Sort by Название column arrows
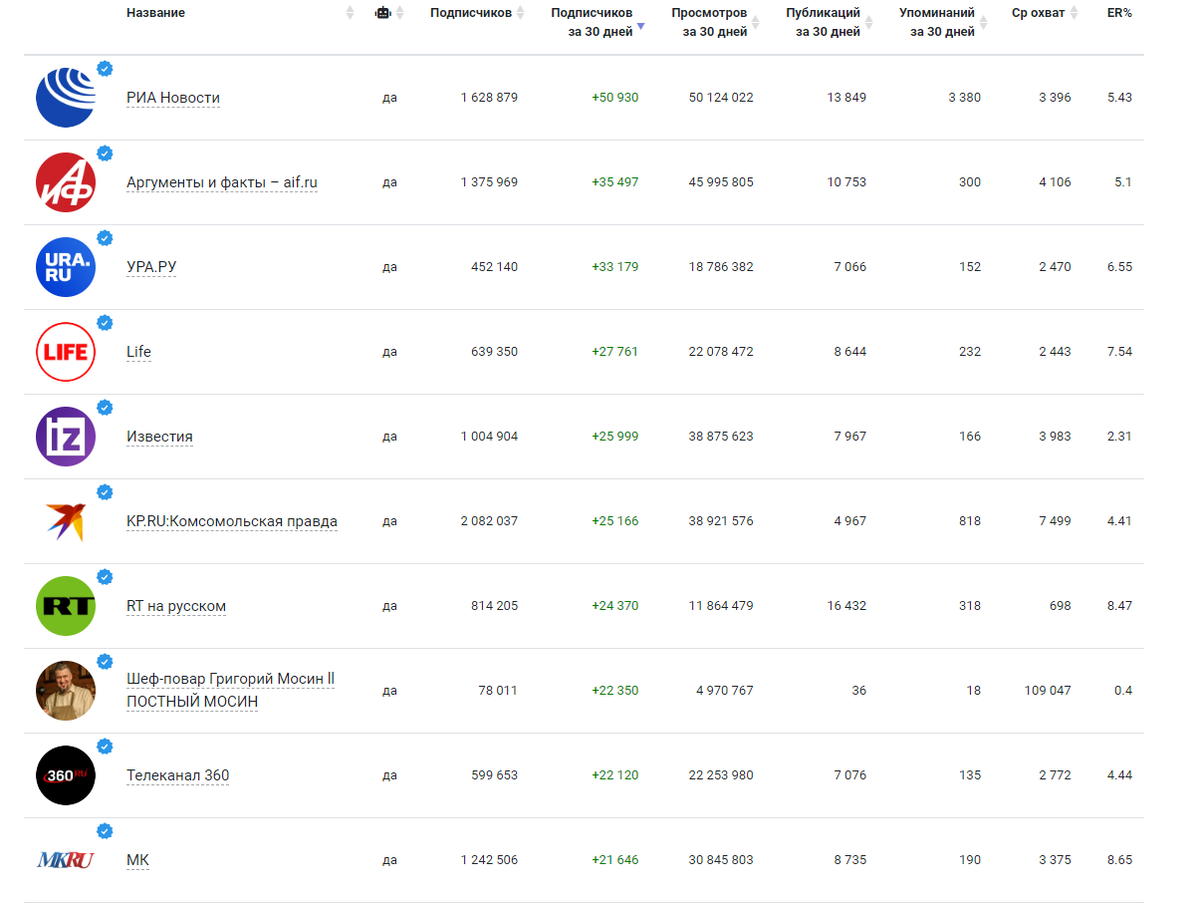Viewport: 1200px width, 906px height. (x=350, y=13)
